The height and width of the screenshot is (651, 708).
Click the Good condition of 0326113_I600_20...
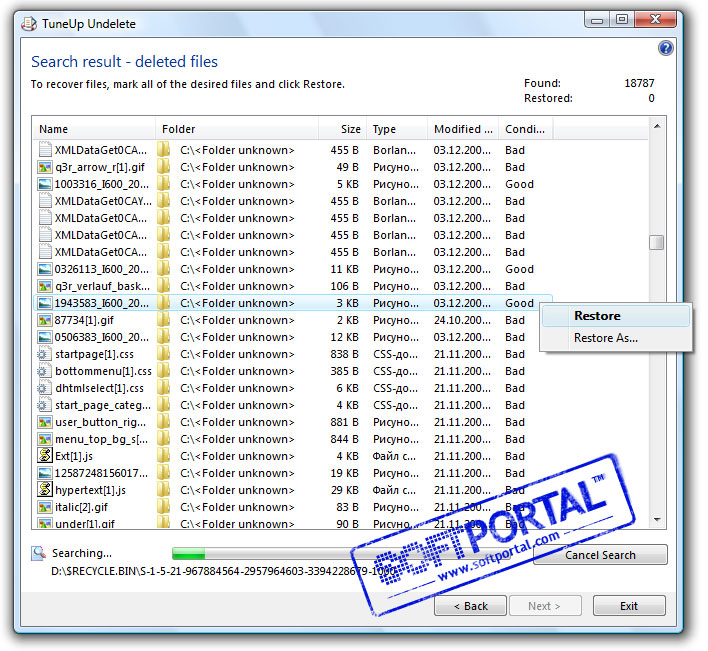[x=519, y=270]
